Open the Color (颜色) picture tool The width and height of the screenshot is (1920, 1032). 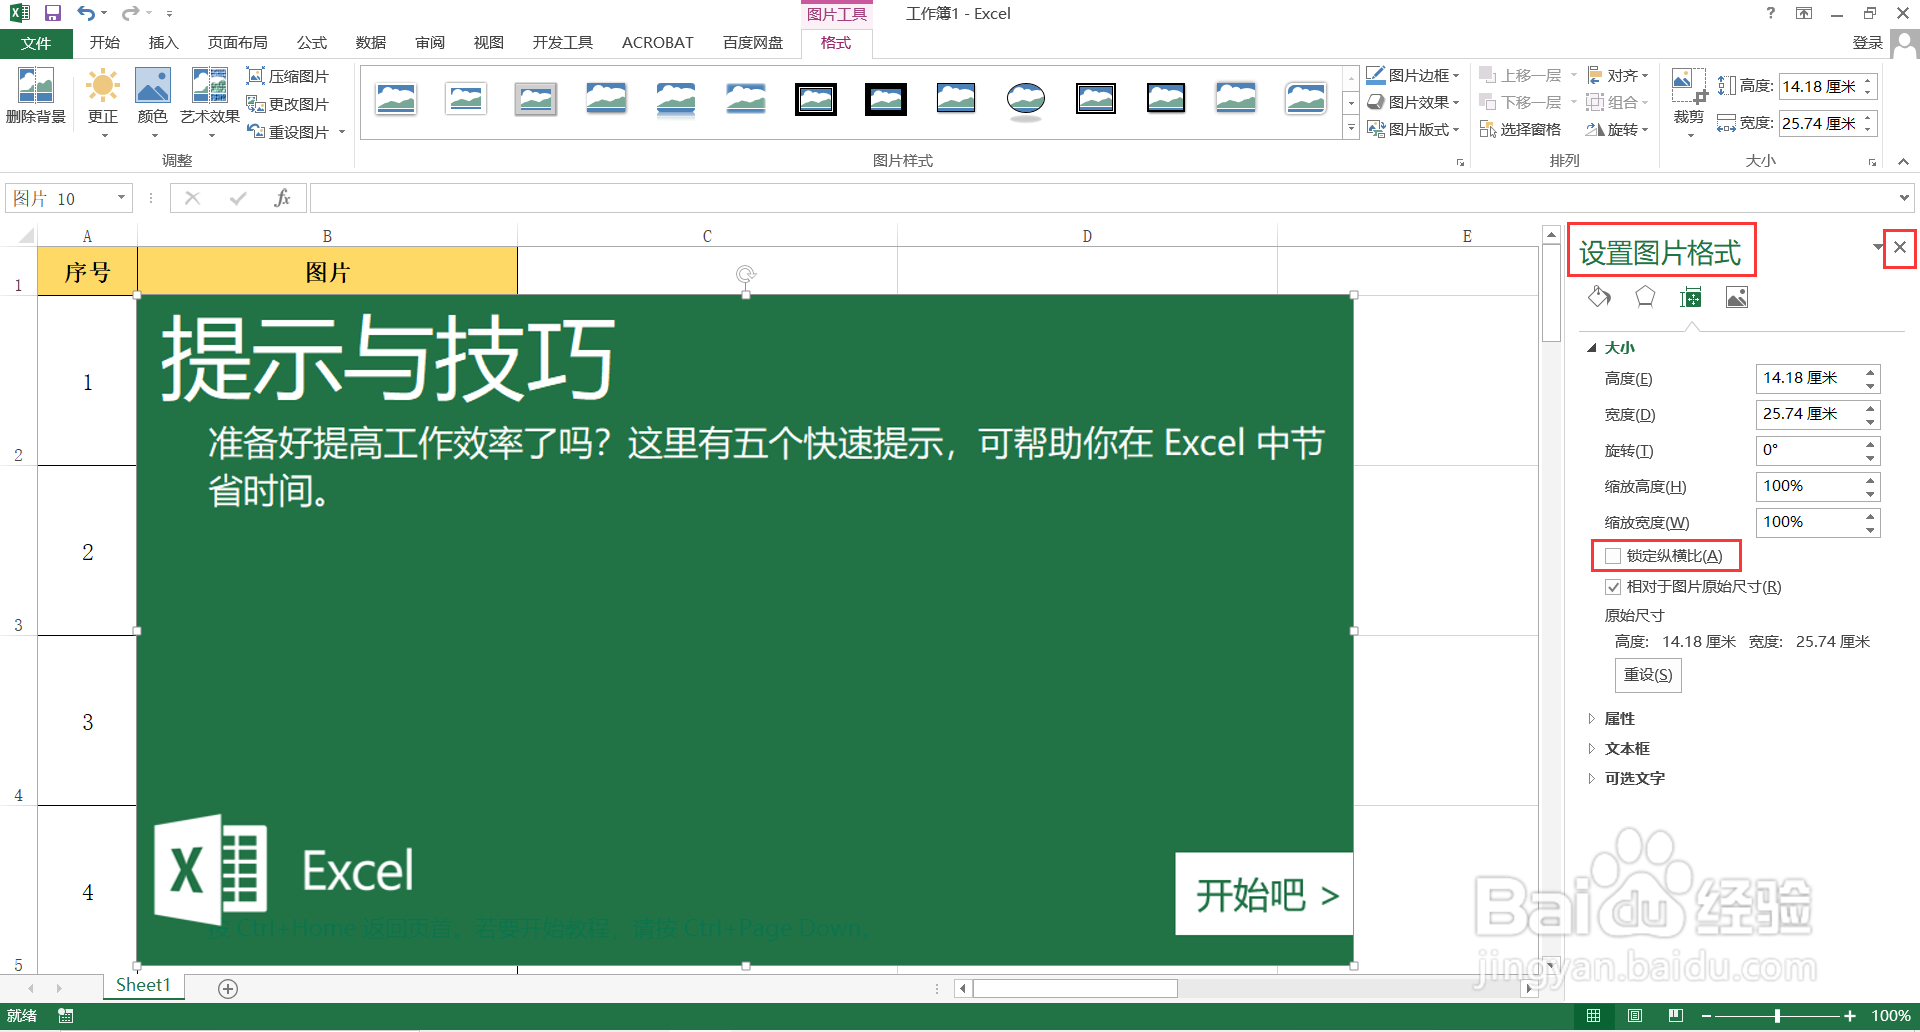point(153,100)
